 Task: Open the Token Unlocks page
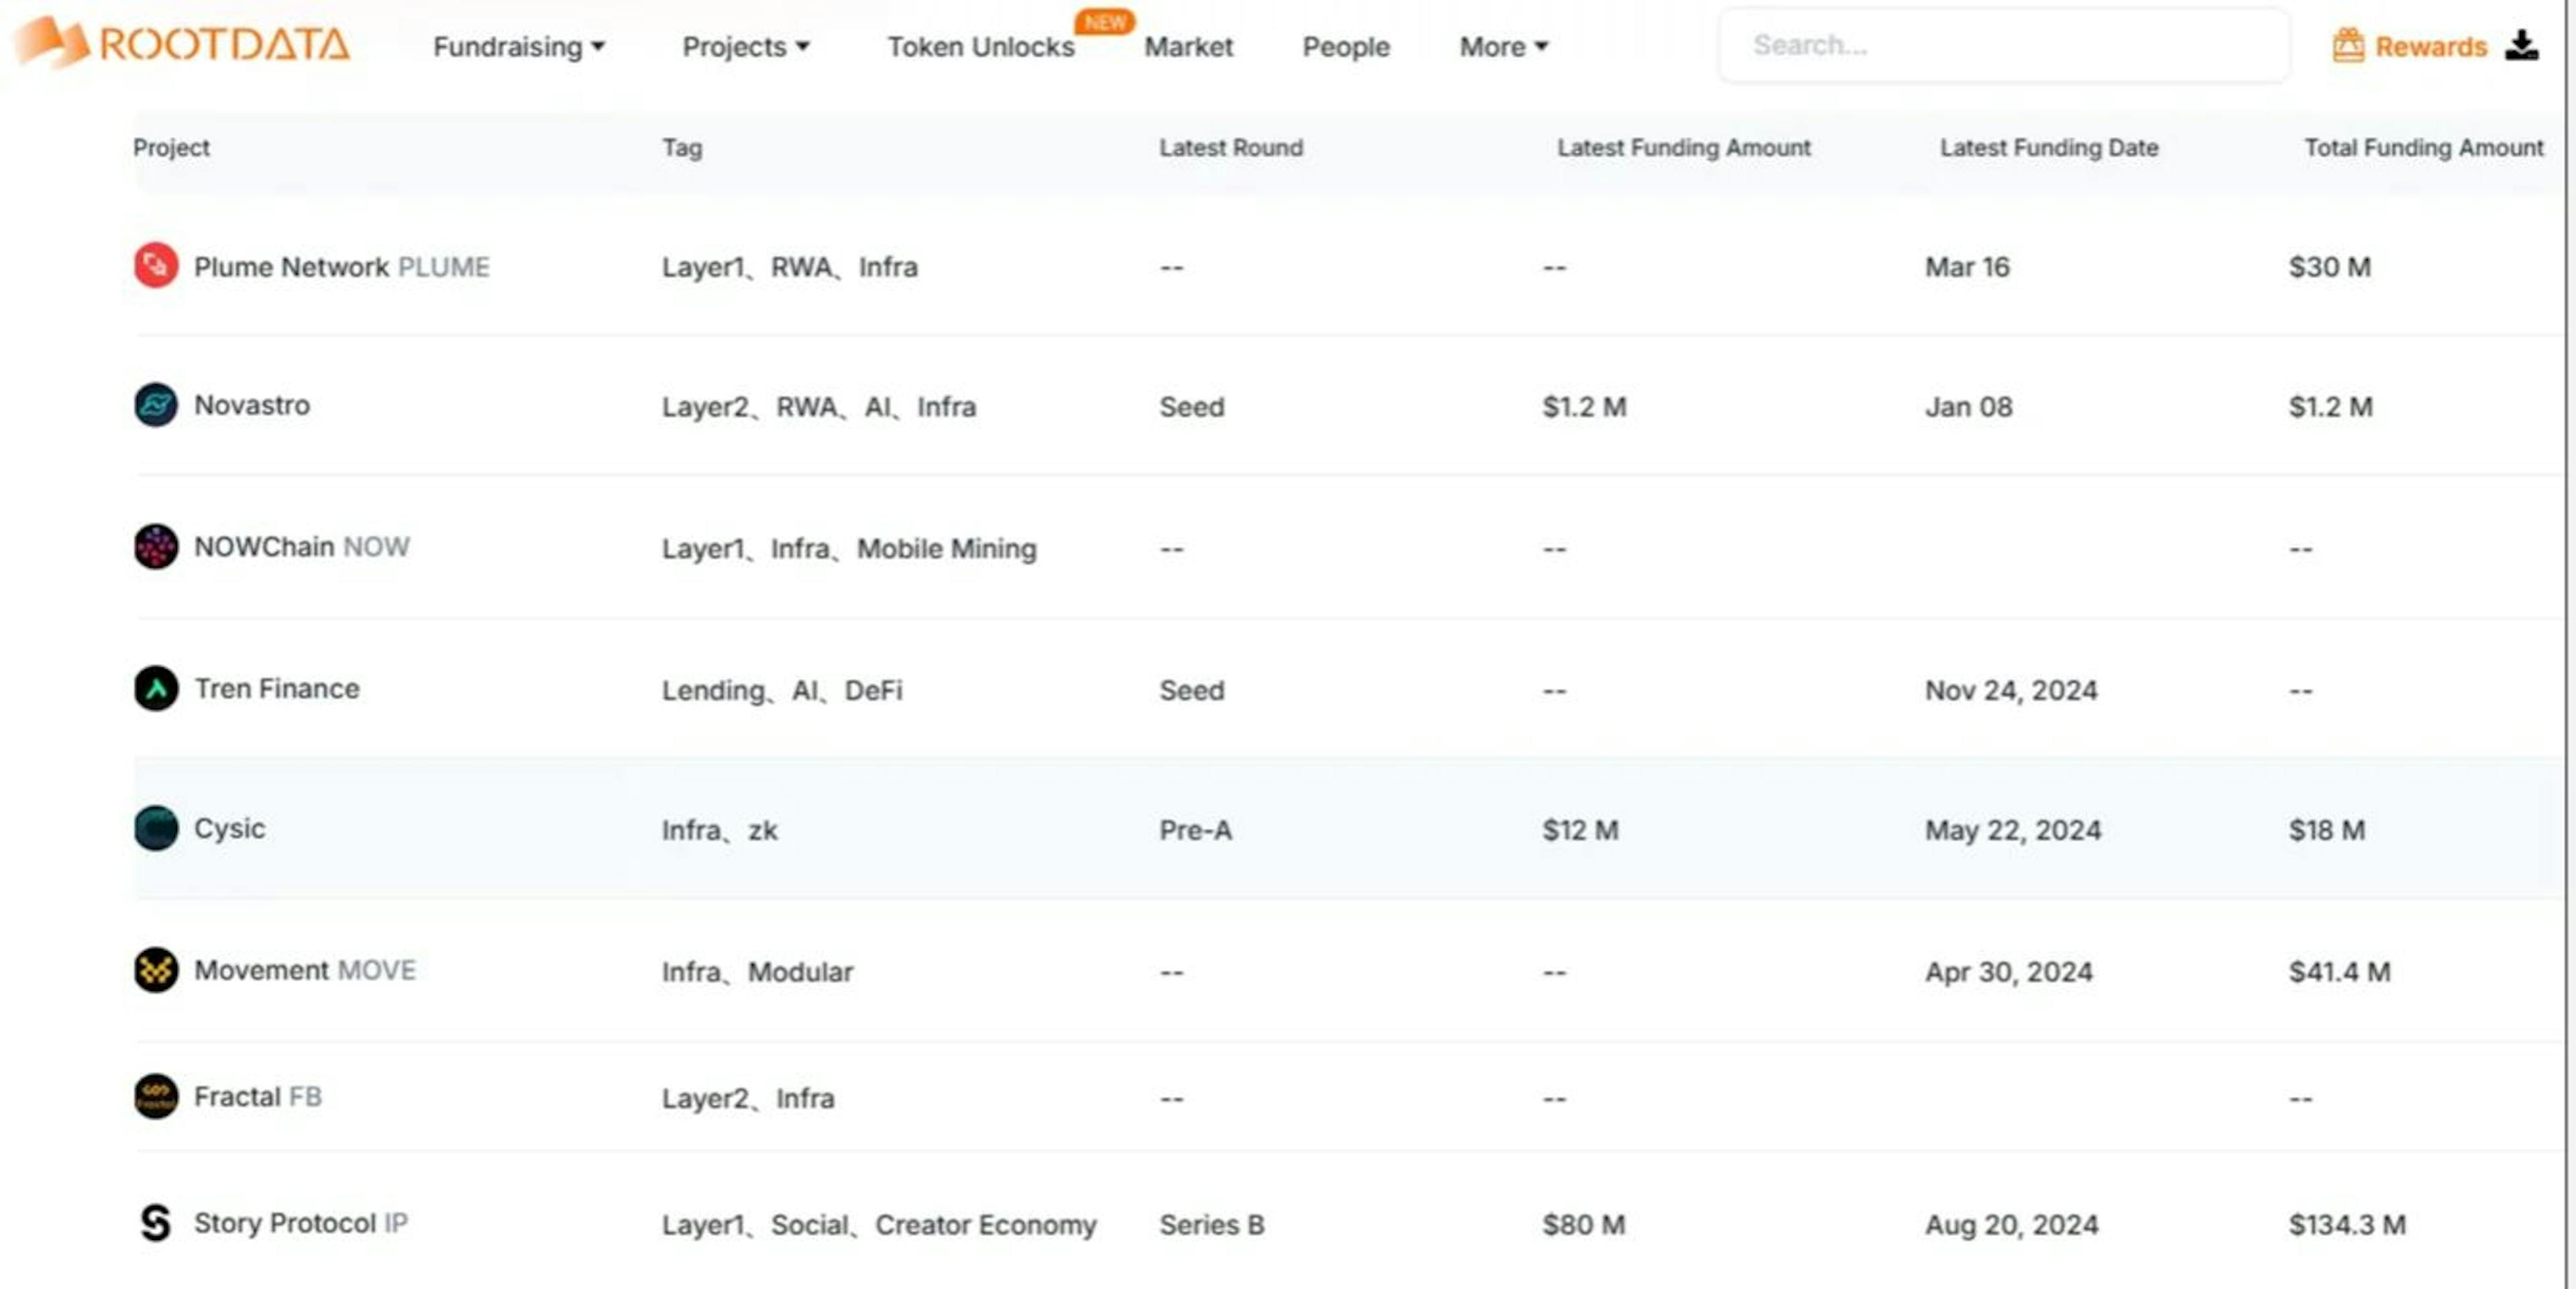pyautogui.click(x=980, y=47)
